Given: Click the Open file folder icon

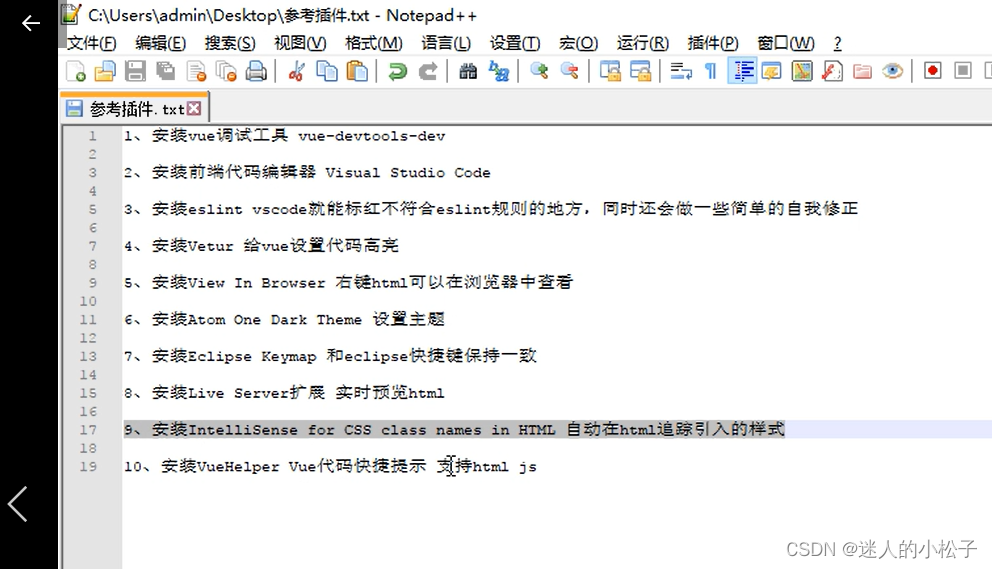Looking at the screenshot, I should pyautogui.click(x=105, y=71).
